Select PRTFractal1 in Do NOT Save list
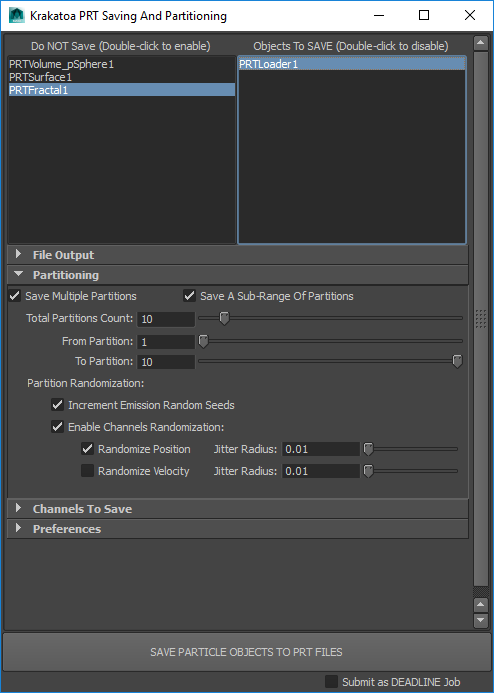The width and height of the screenshot is (494, 693). (x=122, y=90)
